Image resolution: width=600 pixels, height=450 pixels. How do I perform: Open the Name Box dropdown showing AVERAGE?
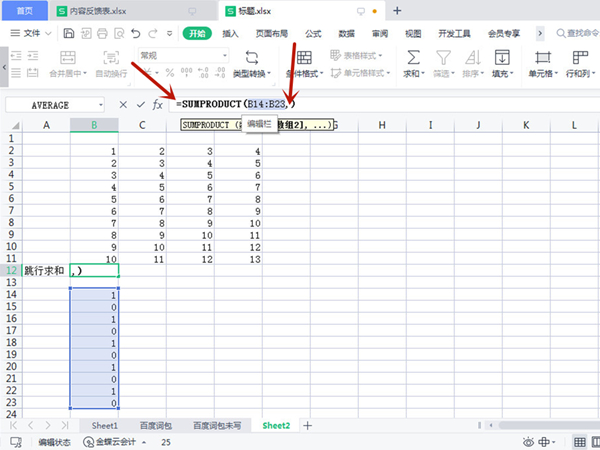[100, 104]
